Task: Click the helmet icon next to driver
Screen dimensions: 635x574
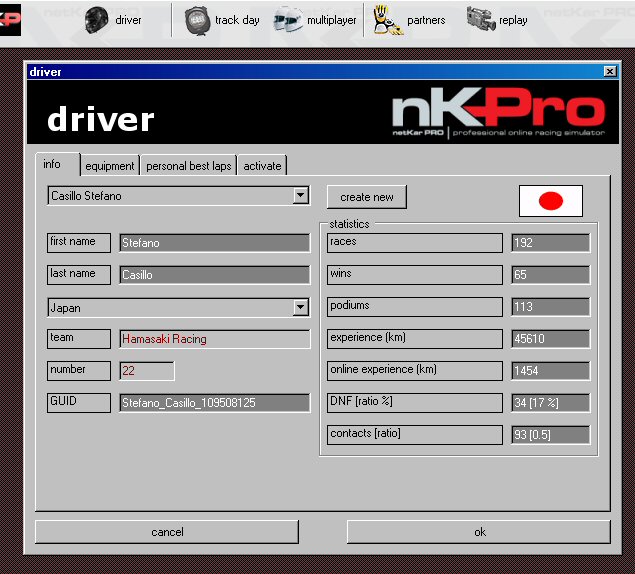Action: click(x=96, y=20)
